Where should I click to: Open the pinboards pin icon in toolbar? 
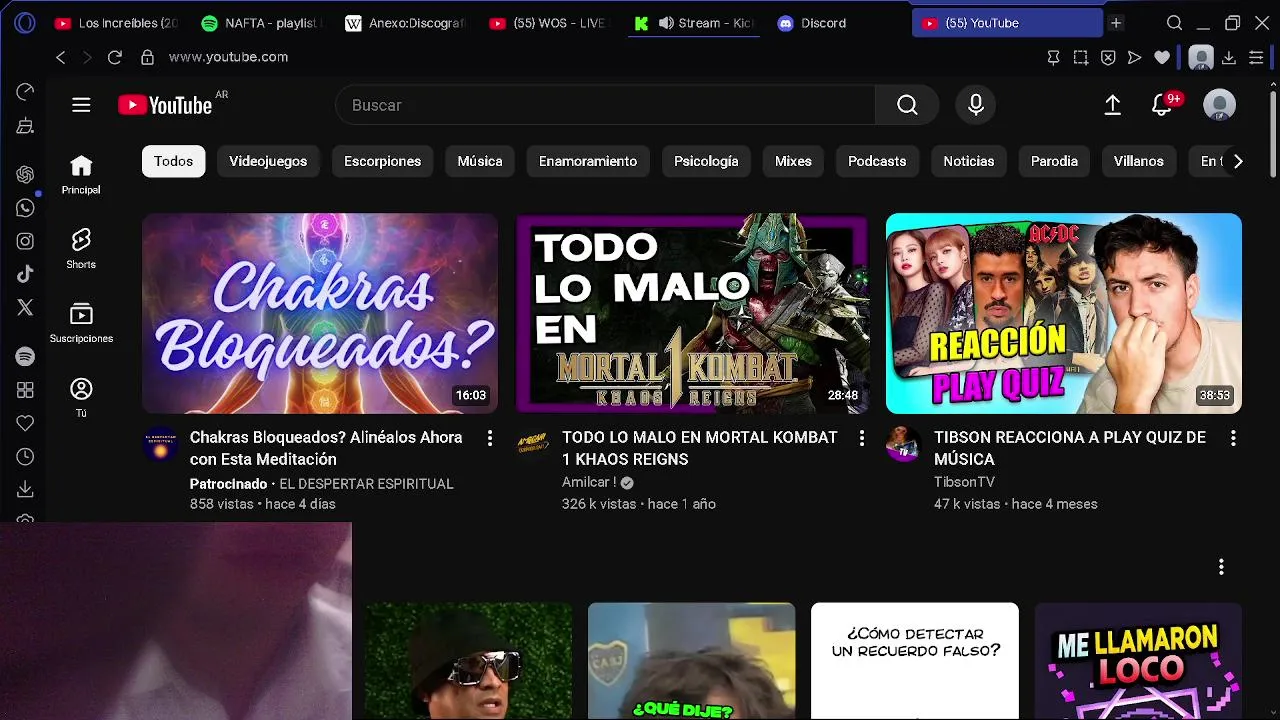click(x=1053, y=57)
